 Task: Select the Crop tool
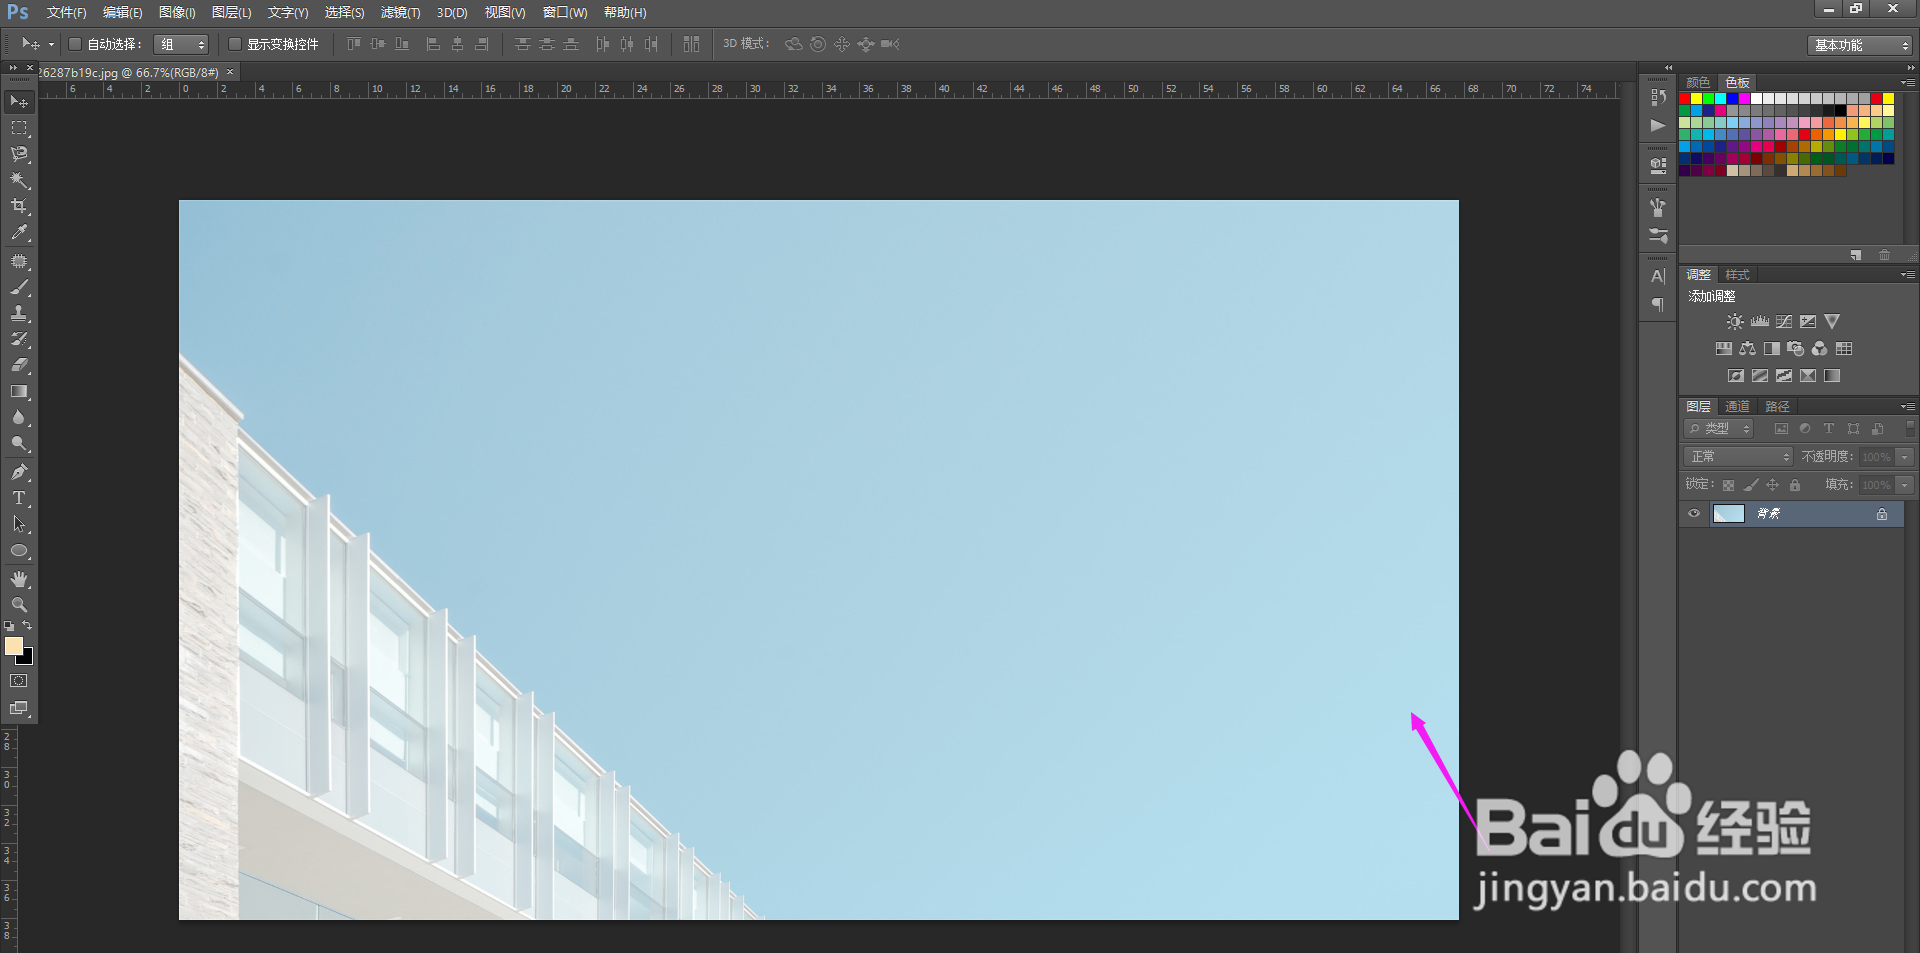pos(19,206)
